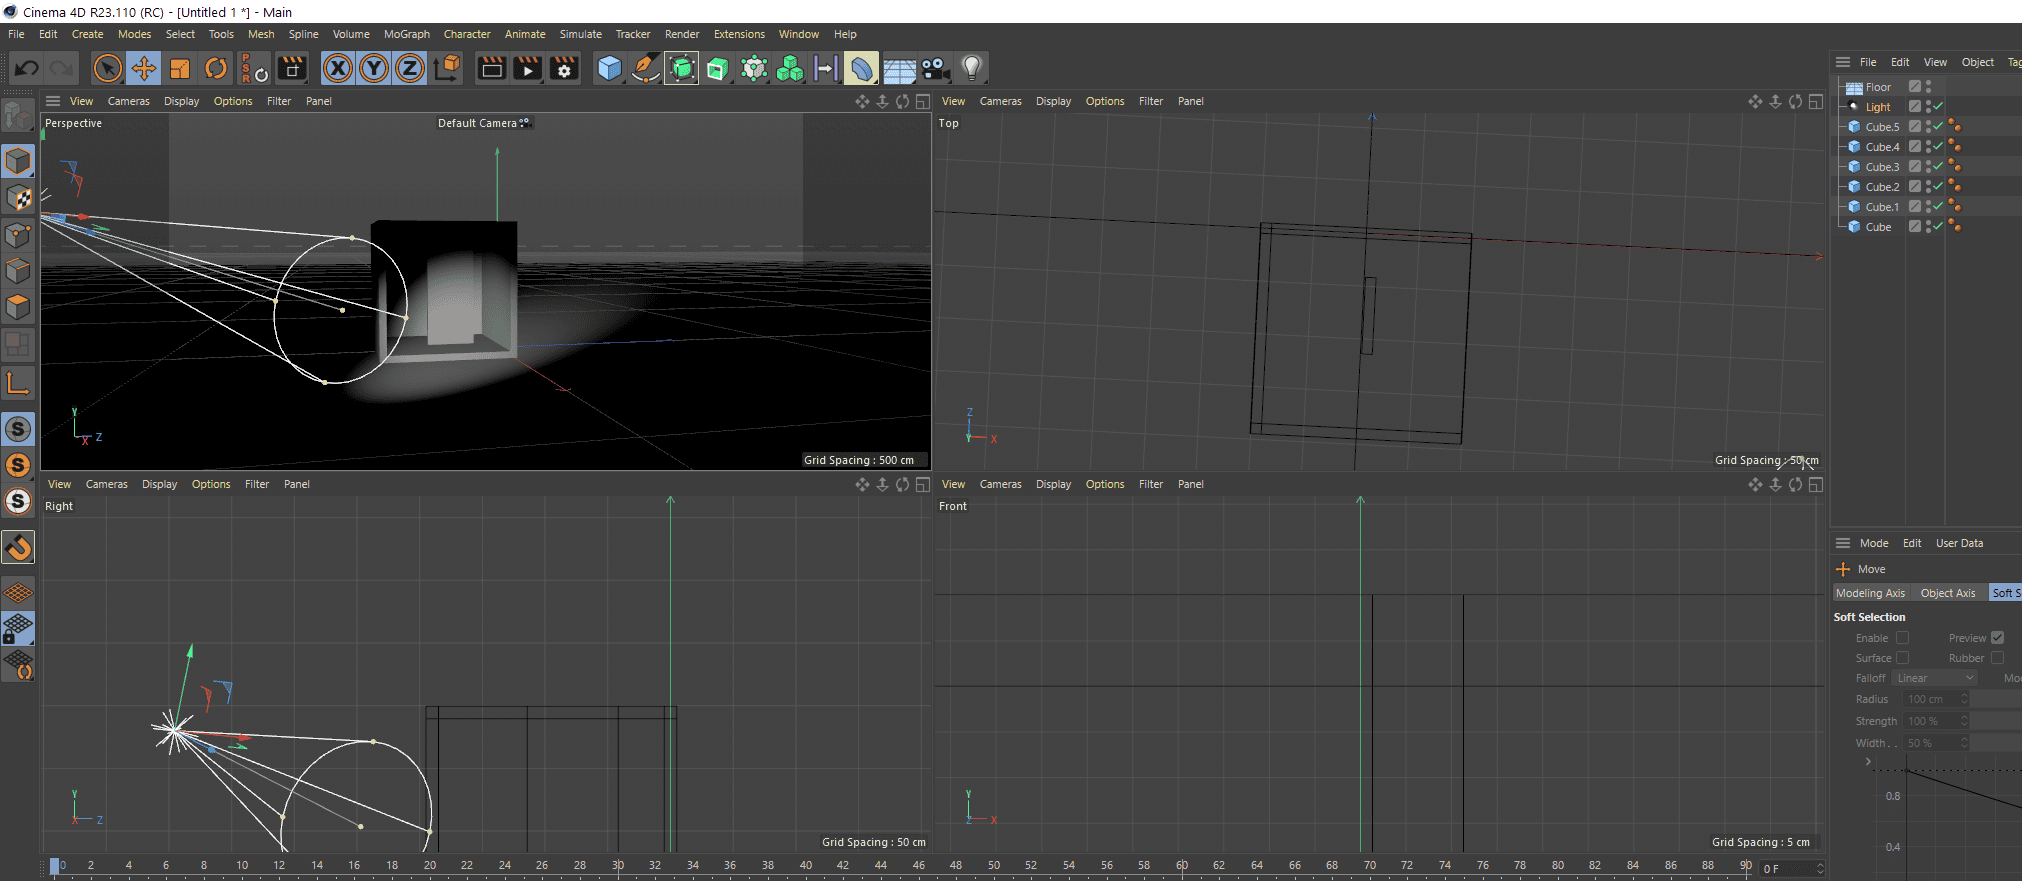The image size is (2022, 881).
Task: Select the Scale tool in the toolbar
Action: tap(180, 68)
